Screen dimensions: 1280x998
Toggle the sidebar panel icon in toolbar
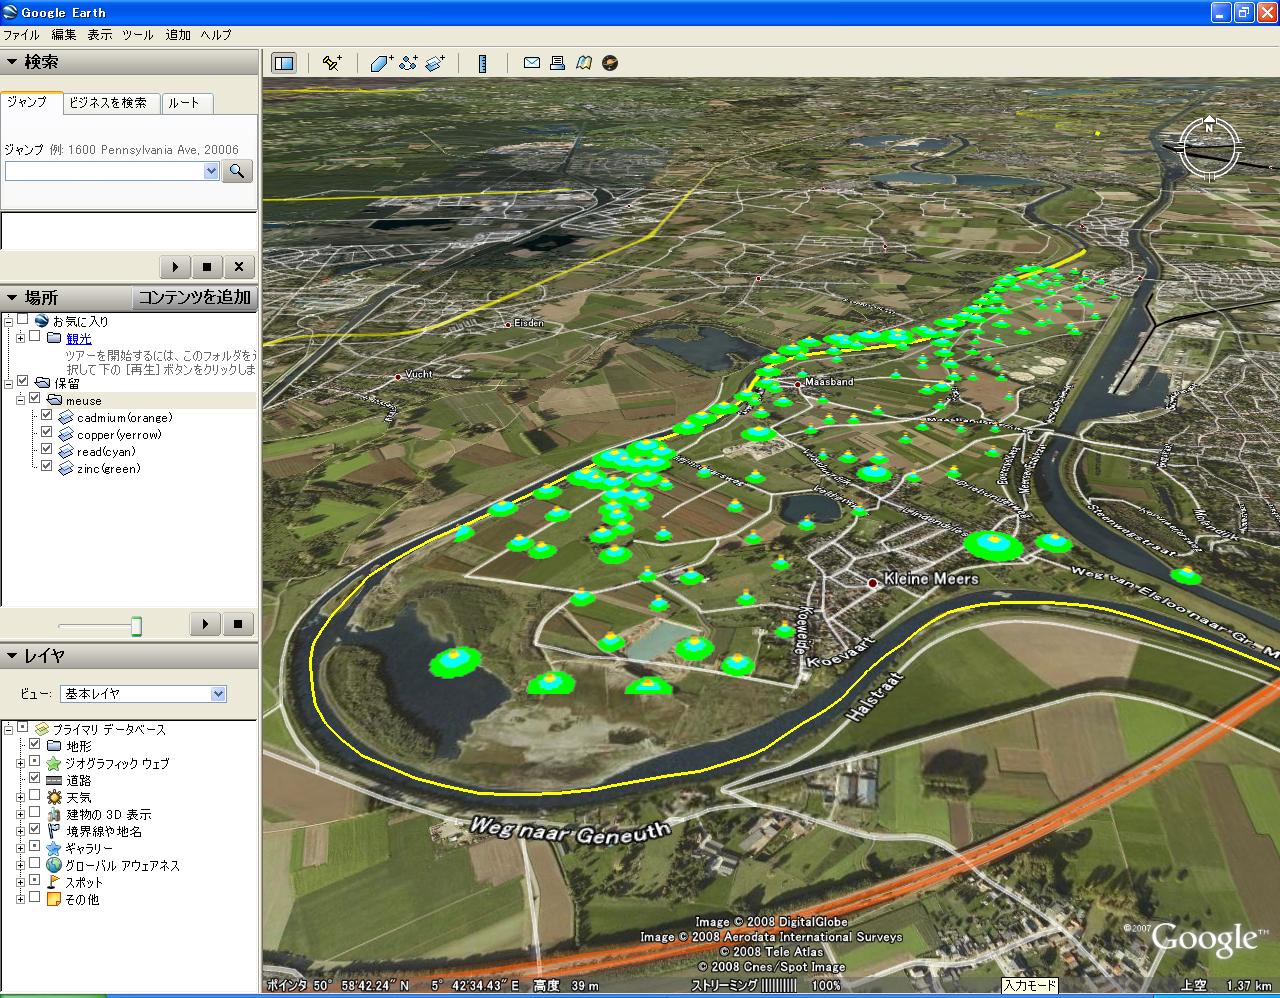(x=284, y=63)
